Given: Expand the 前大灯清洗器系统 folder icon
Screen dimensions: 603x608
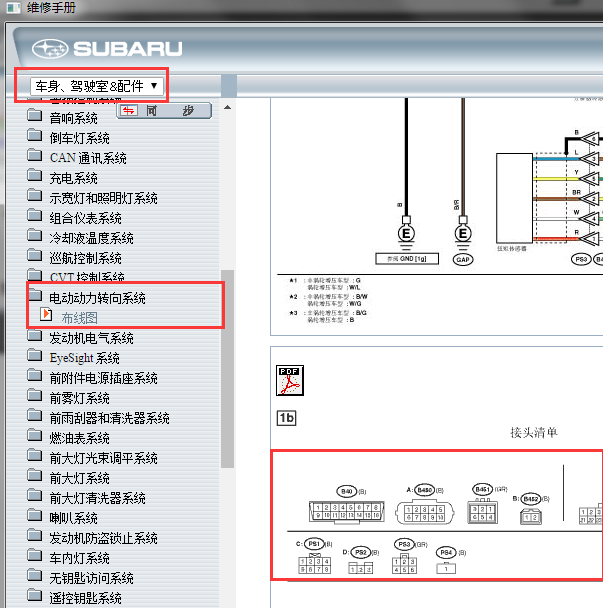Looking at the screenshot, I should click(x=35, y=494).
